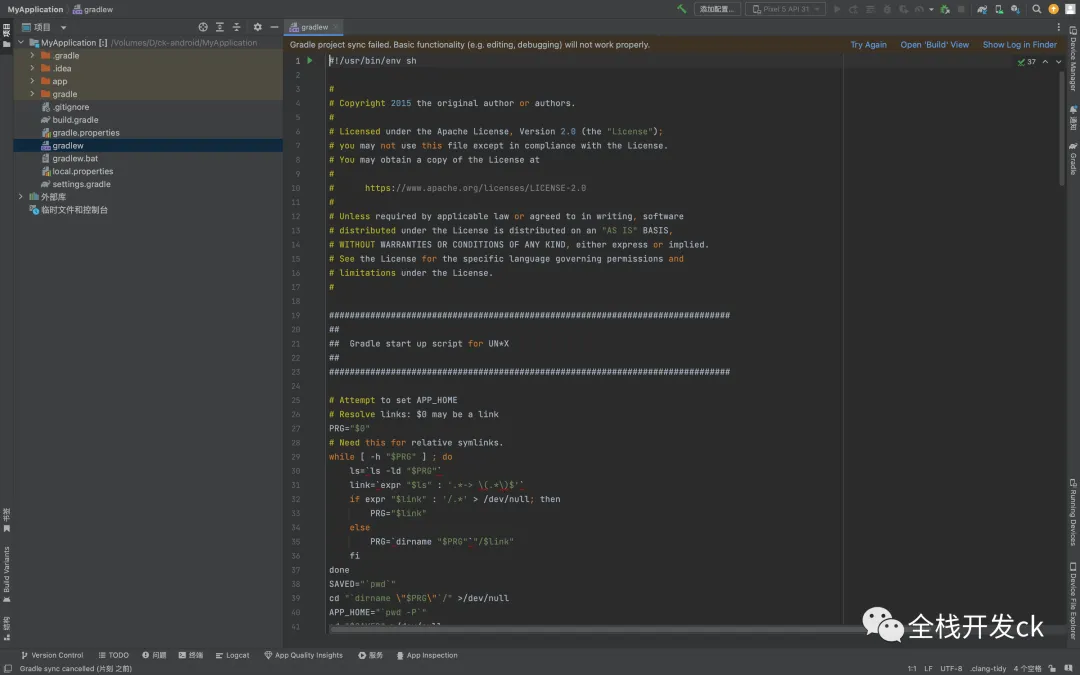Click the green hammer build icon
The width and height of the screenshot is (1080, 675).
[x=681, y=9]
